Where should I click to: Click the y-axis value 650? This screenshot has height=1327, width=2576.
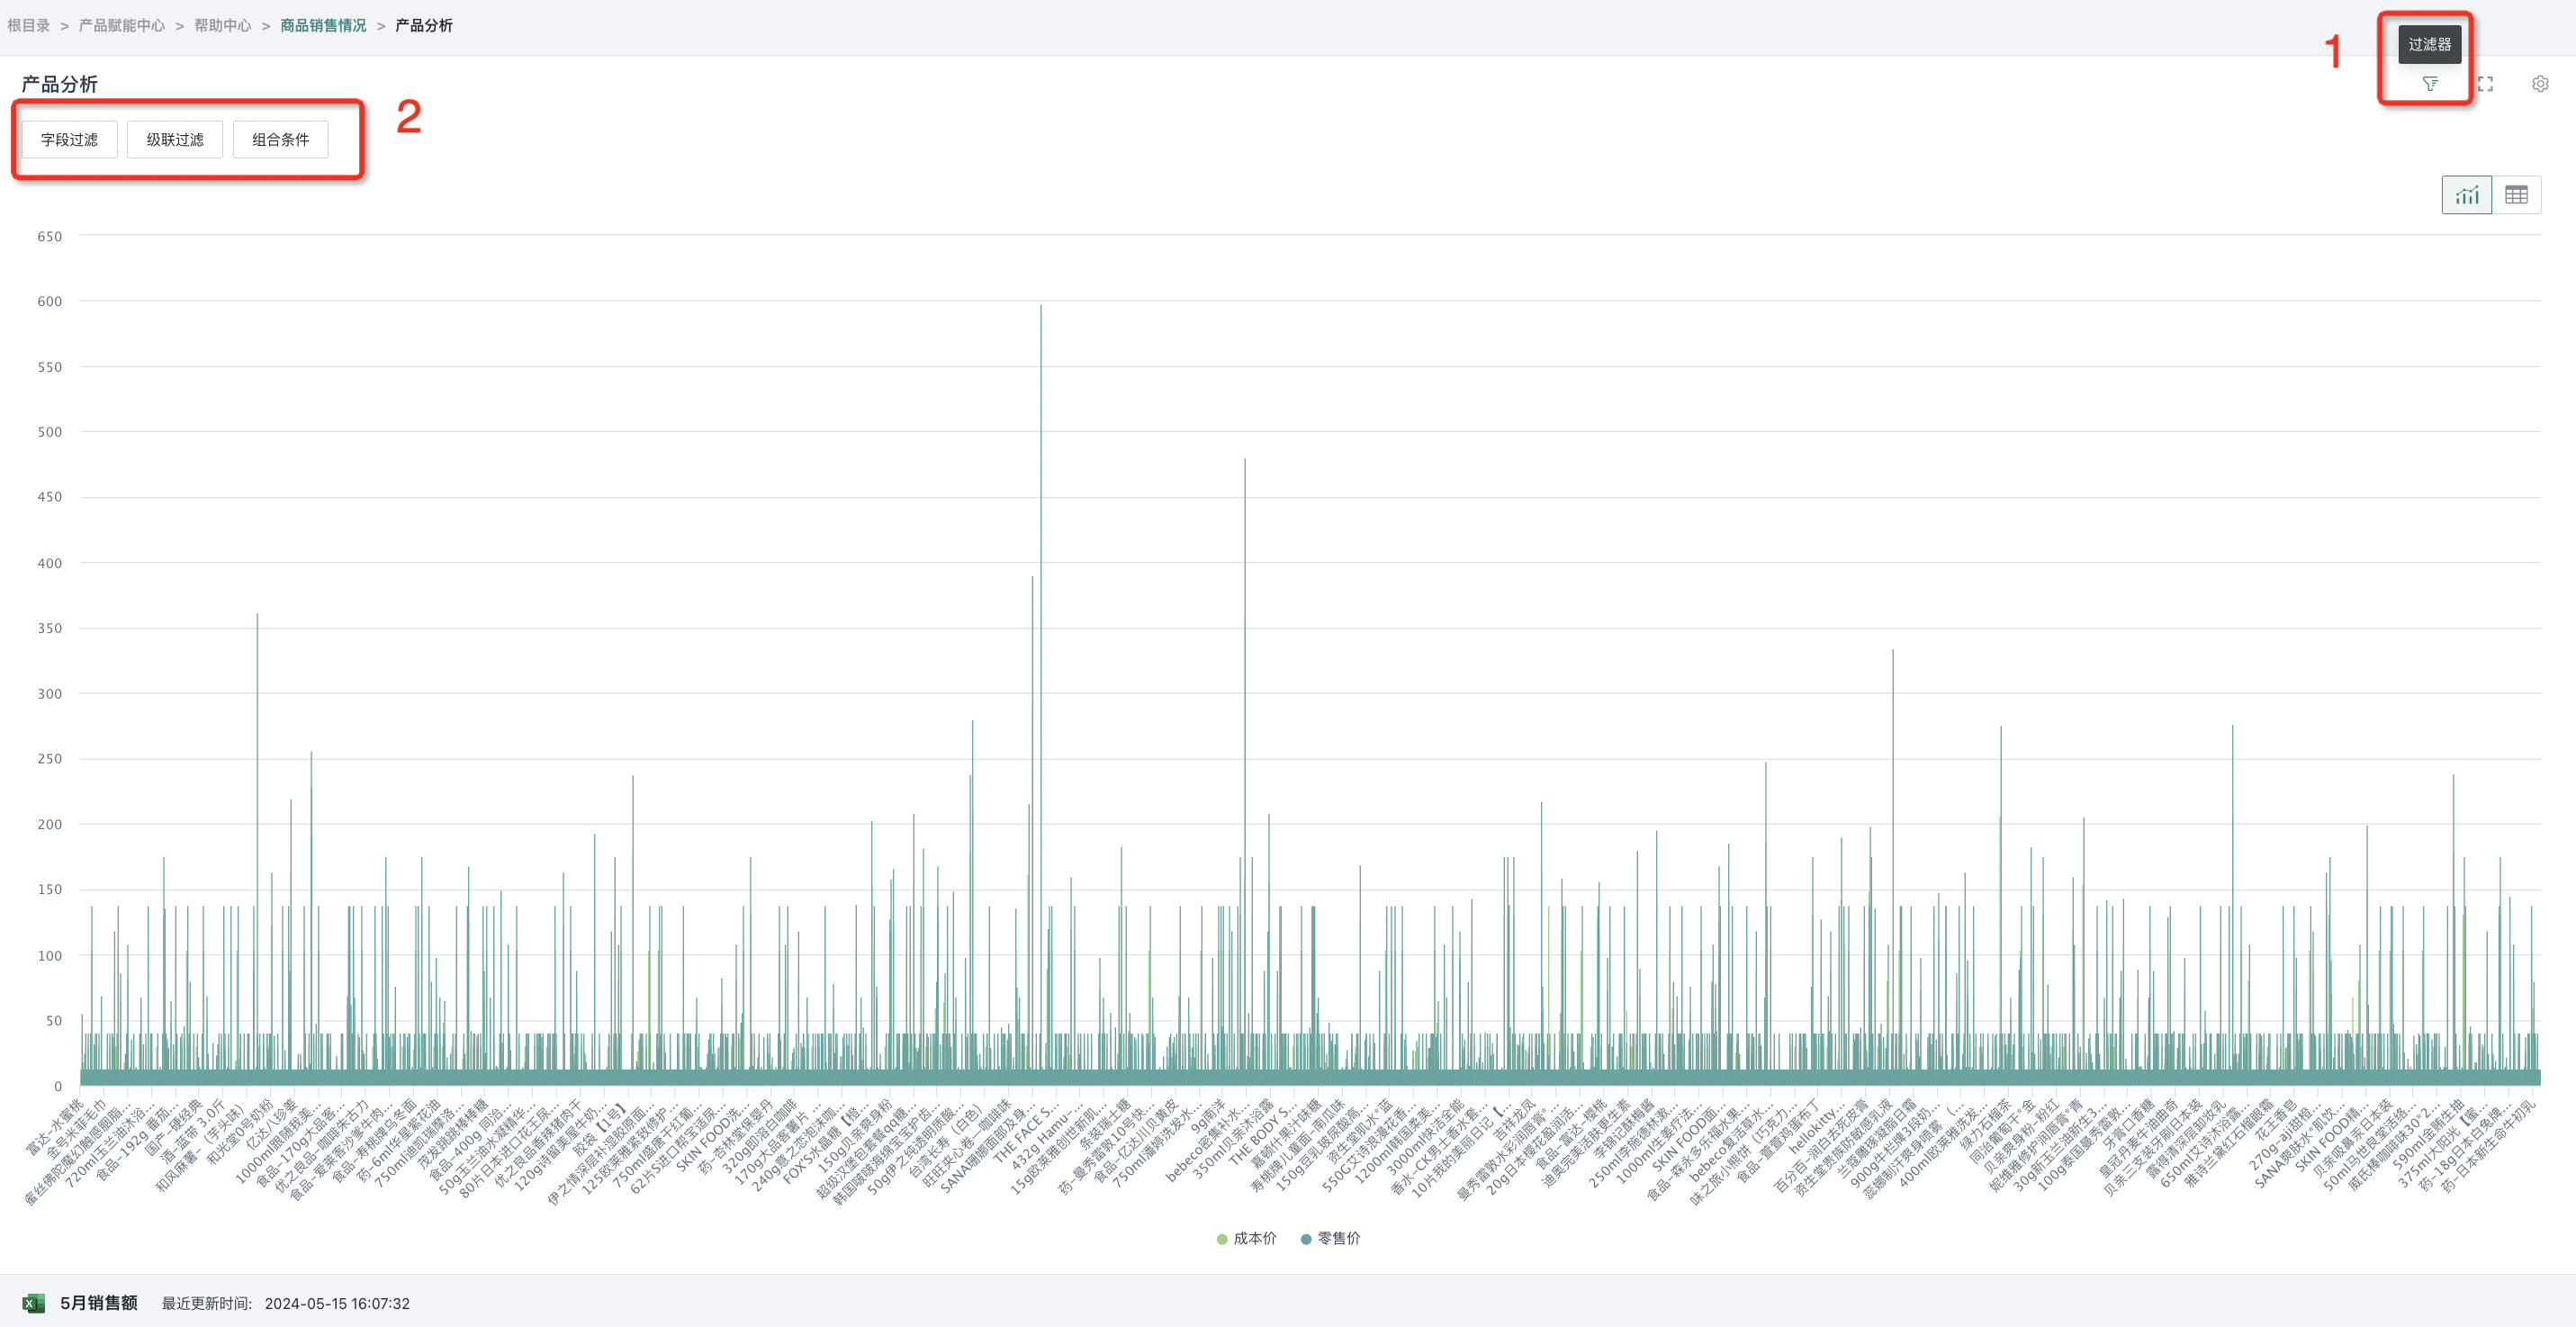click(x=50, y=237)
